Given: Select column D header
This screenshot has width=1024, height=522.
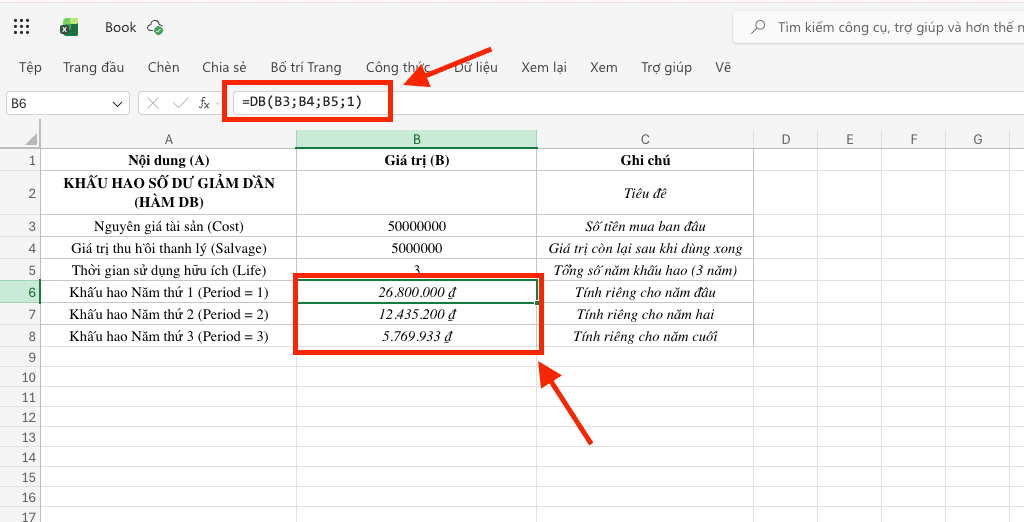Looking at the screenshot, I should coord(786,139).
